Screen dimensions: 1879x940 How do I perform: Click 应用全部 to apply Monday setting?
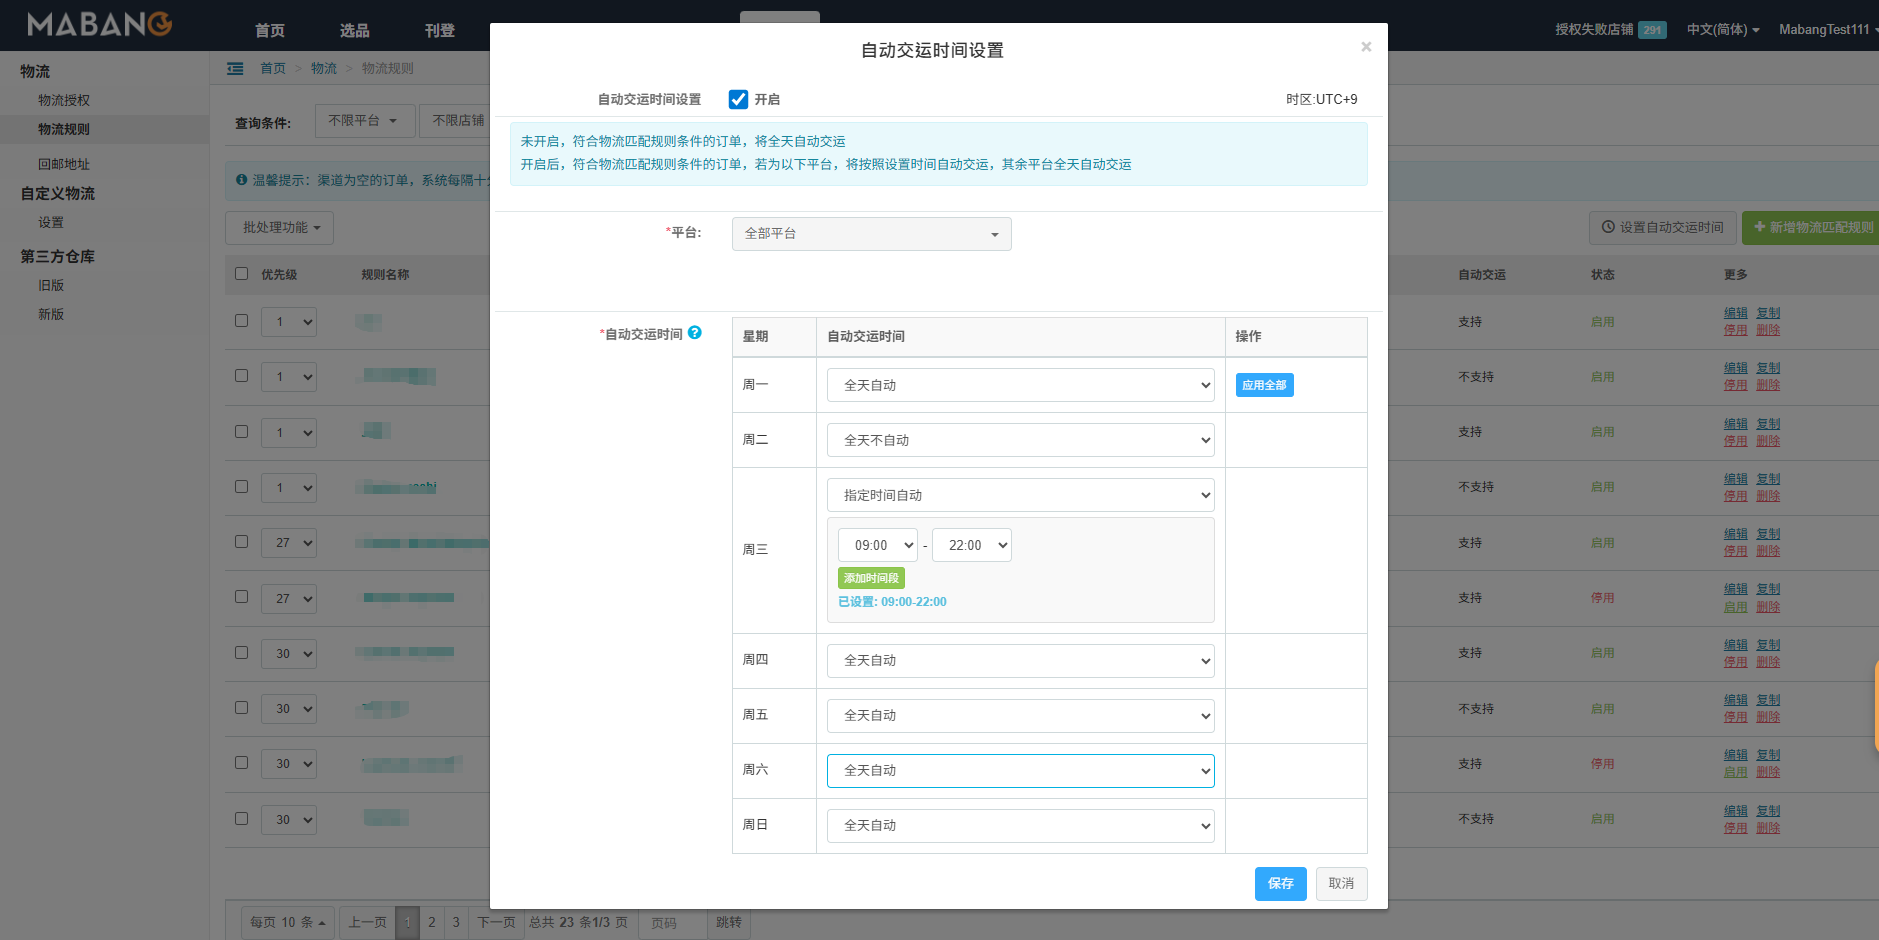tap(1264, 385)
